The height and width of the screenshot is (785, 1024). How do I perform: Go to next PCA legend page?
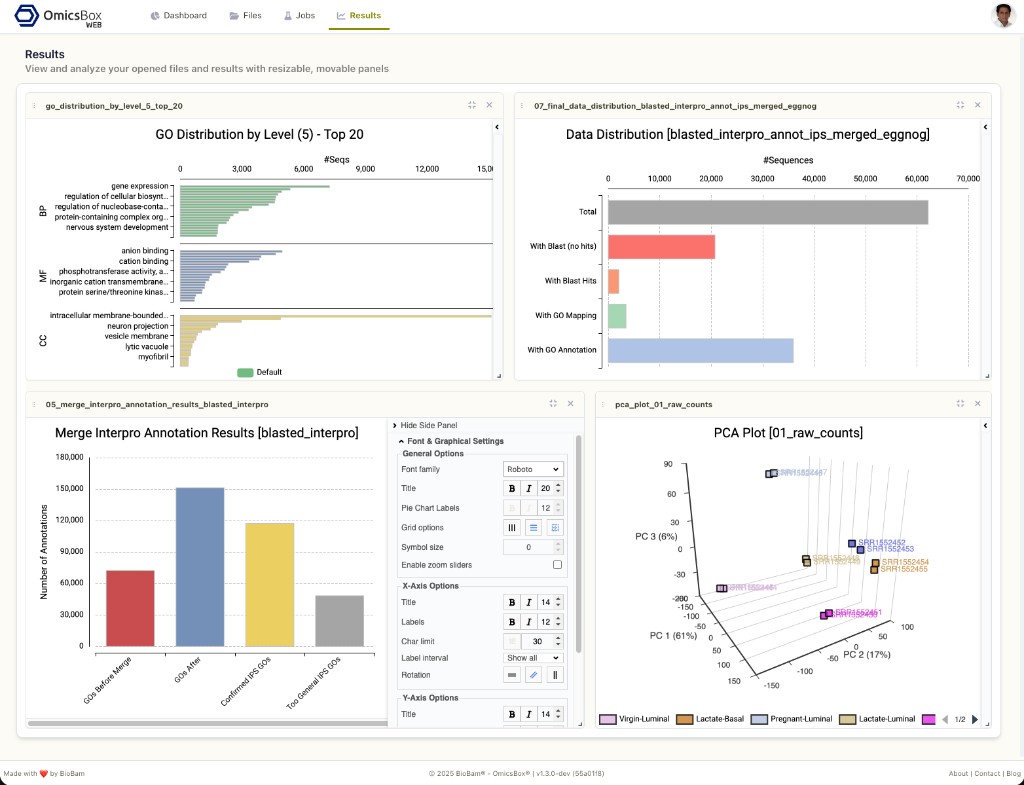coord(975,719)
